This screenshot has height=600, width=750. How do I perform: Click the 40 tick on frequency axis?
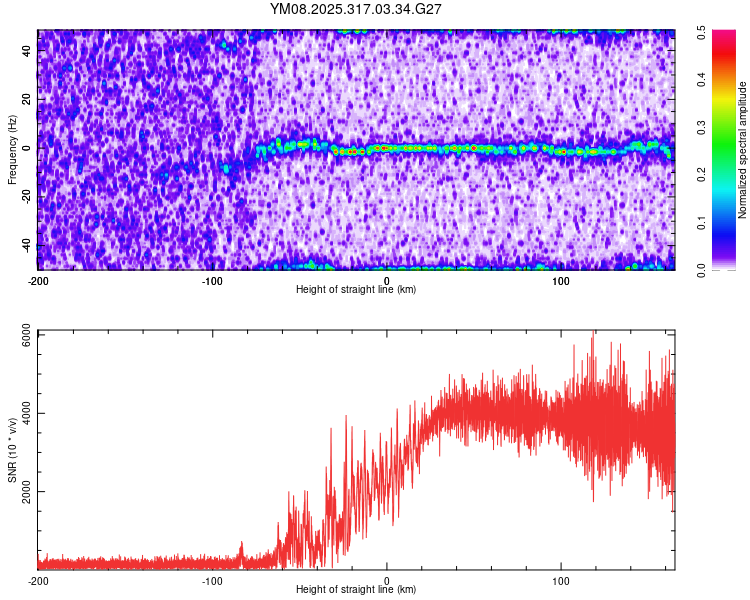tap(28, 53)
